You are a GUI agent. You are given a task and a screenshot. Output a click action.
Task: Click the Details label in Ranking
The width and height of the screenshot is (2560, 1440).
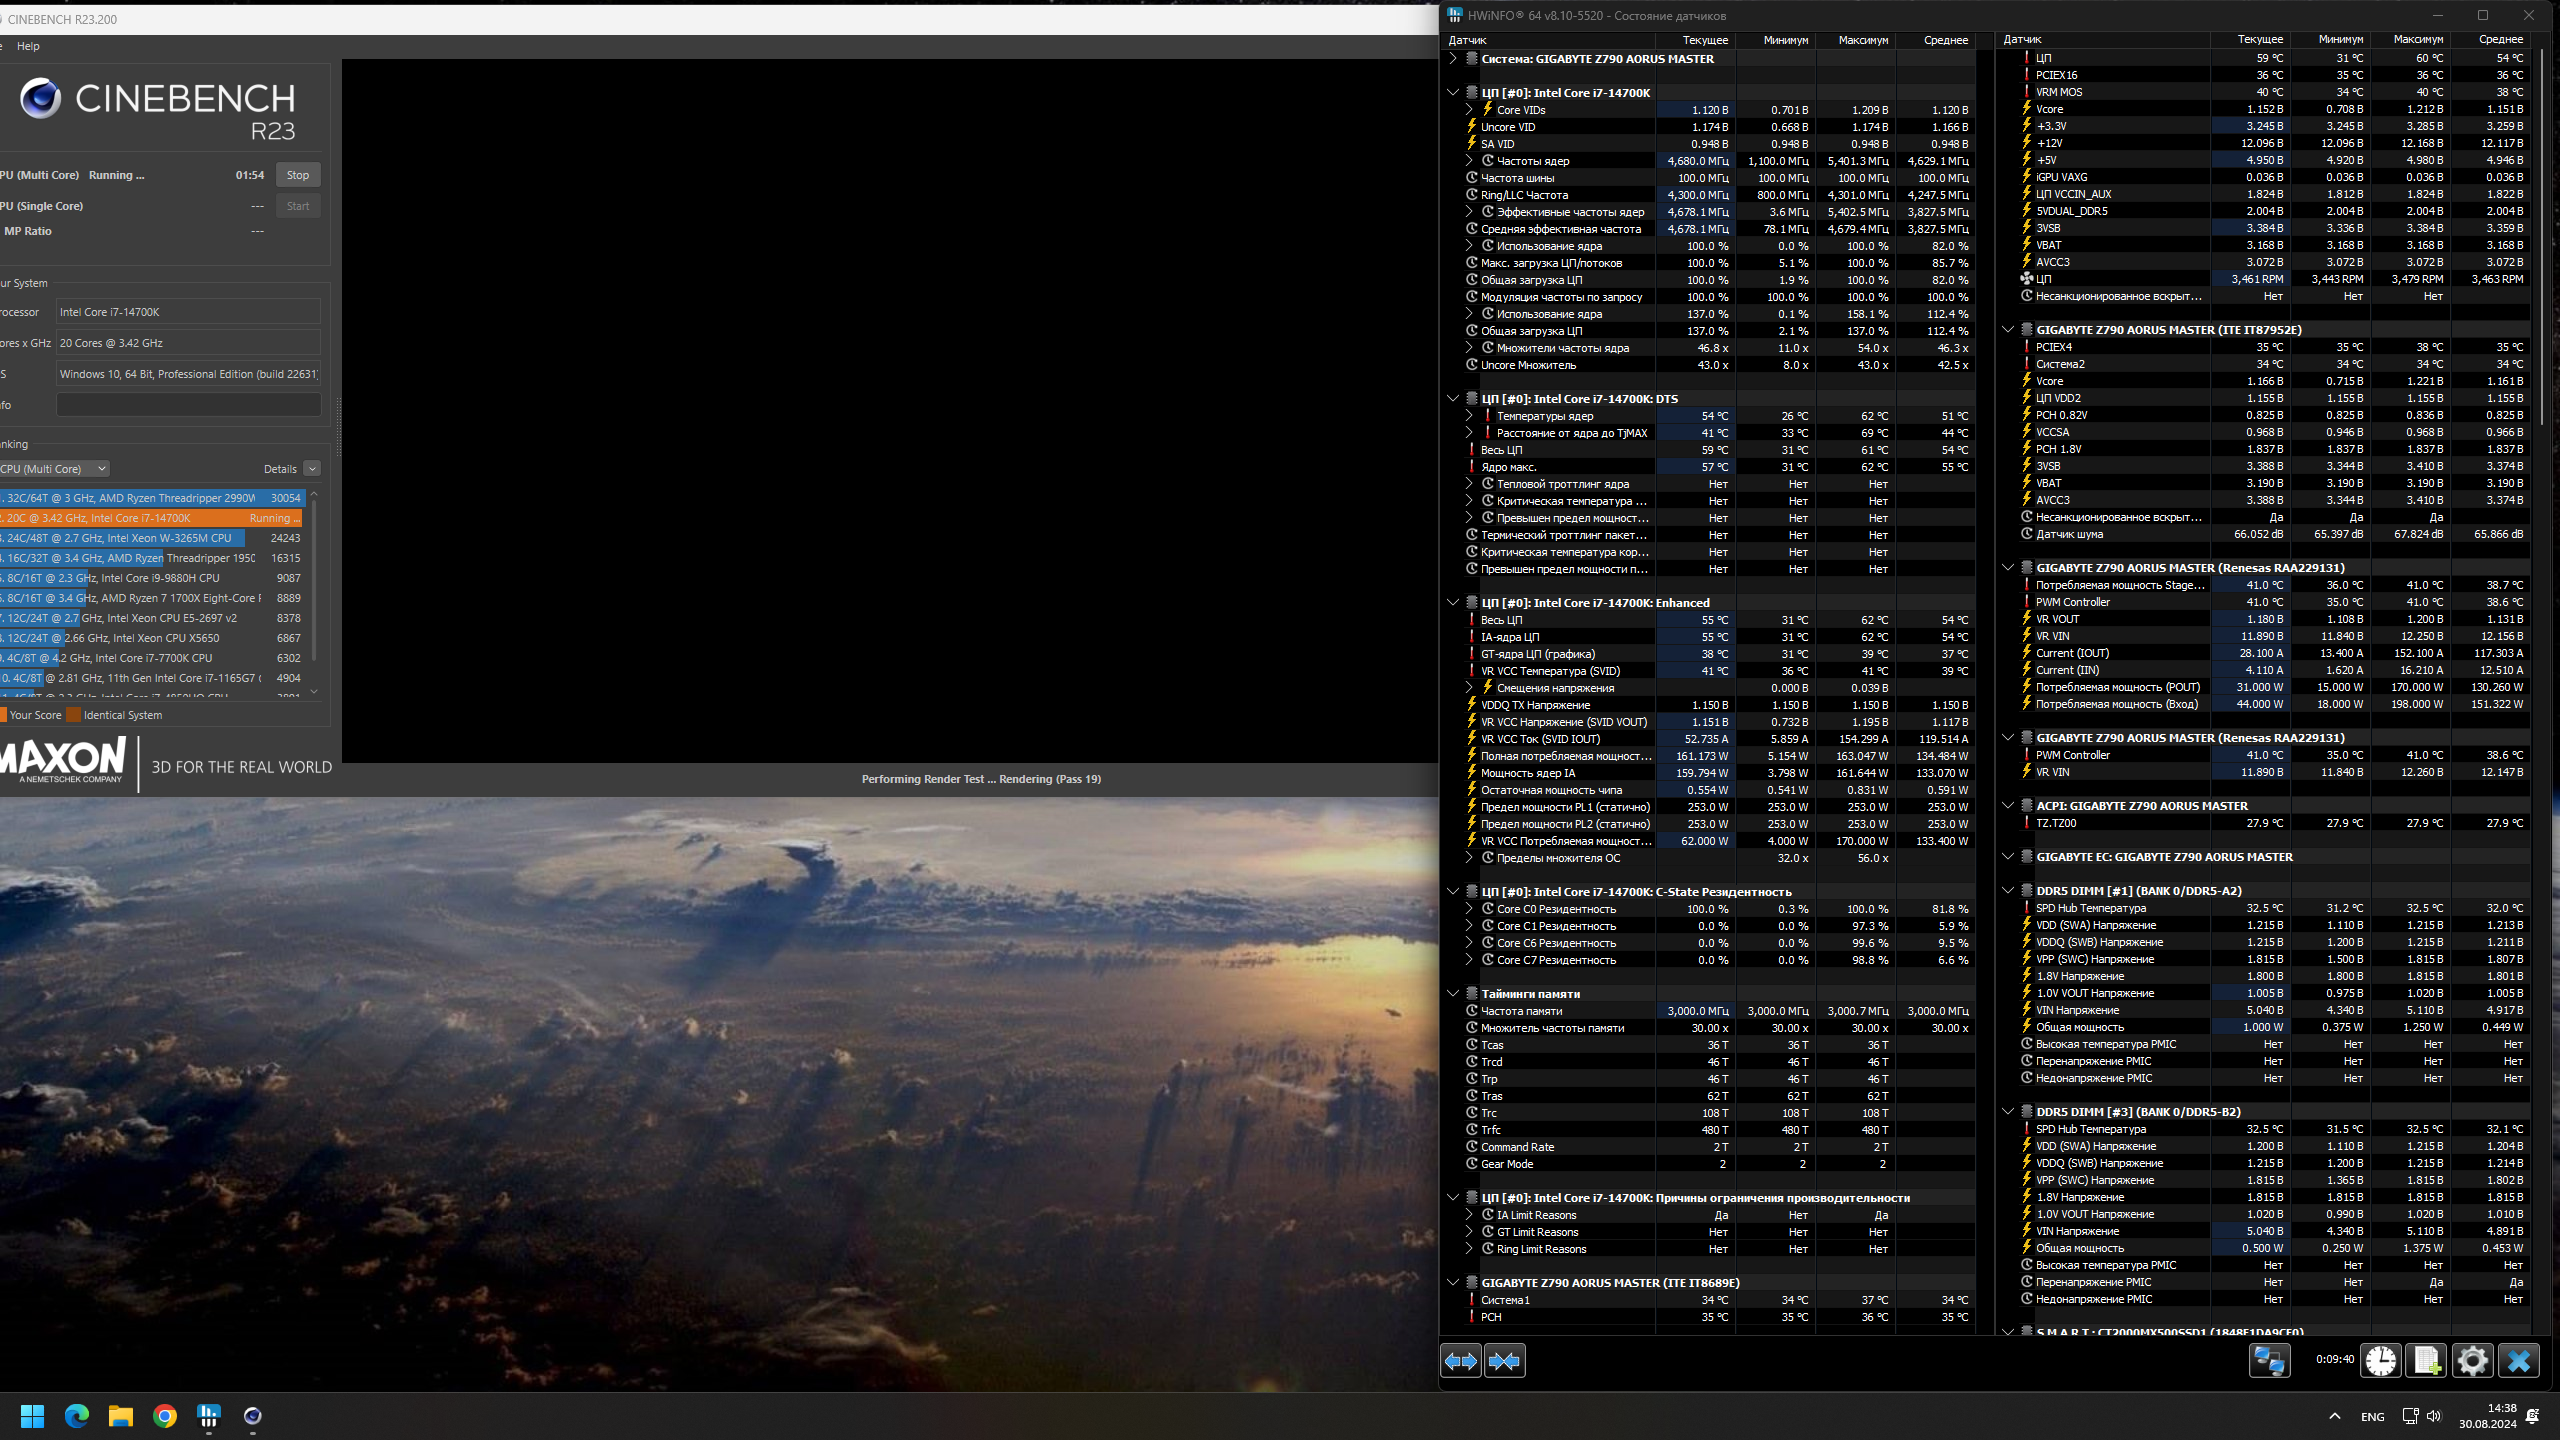[280, 469]
